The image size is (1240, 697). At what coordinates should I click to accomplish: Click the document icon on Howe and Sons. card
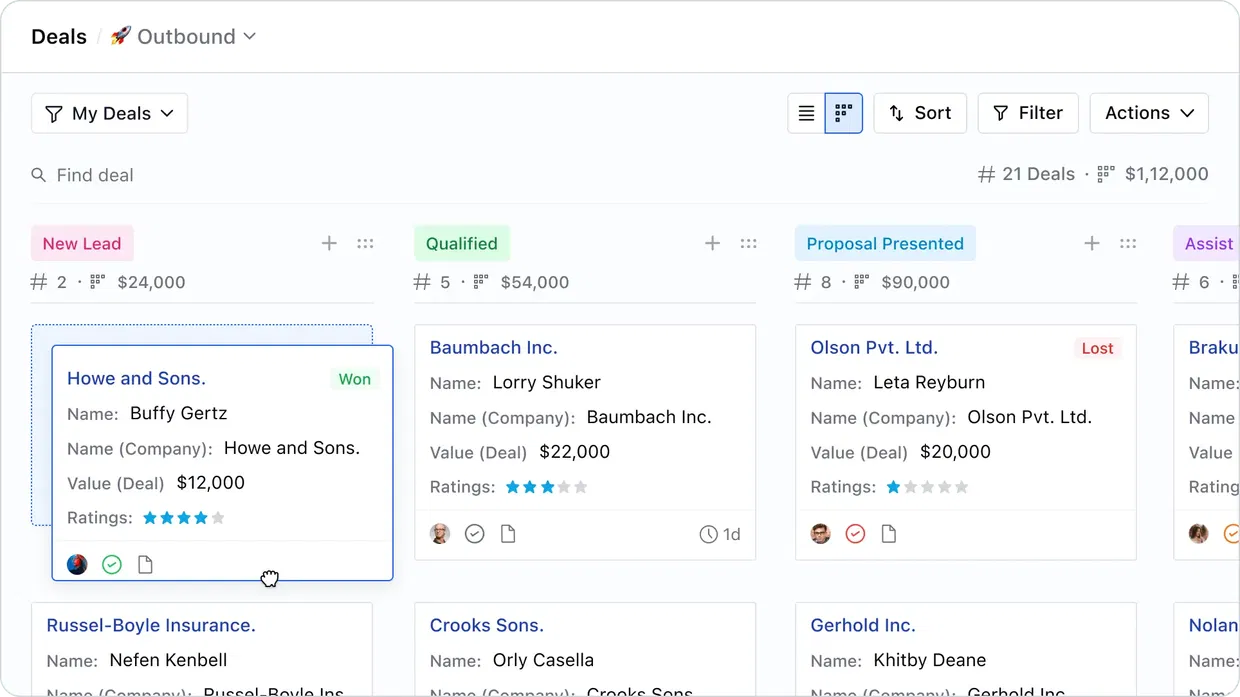tap(145, 564)
